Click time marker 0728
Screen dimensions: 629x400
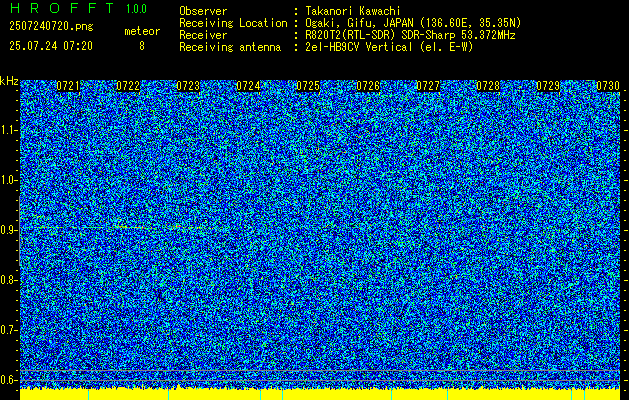point(488,86)
